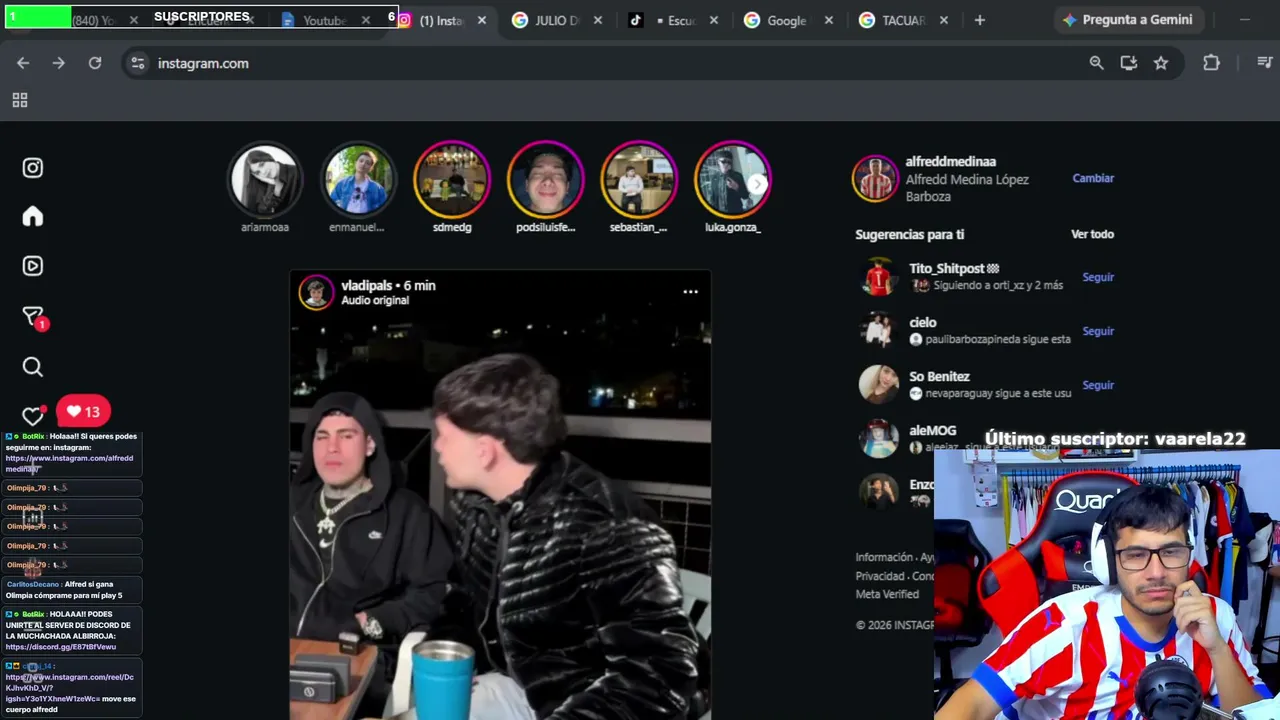
Task: Follow So Benitez with Seguir
Action: click(x=1098, y=385)
